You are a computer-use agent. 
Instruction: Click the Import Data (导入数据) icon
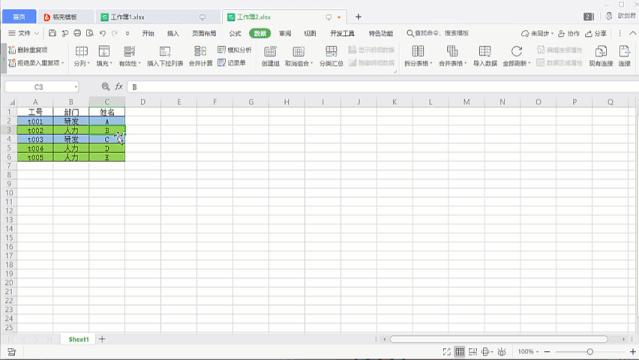pos(485,51)
